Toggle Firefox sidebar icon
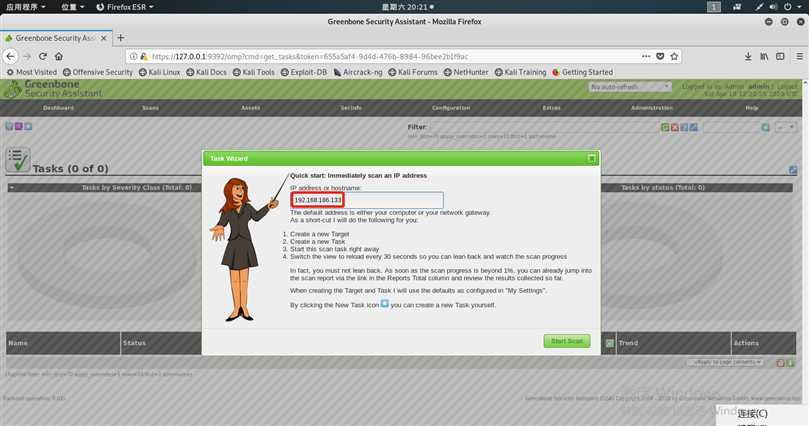Screen dimensions: 809x426 [x=780, y=57]
